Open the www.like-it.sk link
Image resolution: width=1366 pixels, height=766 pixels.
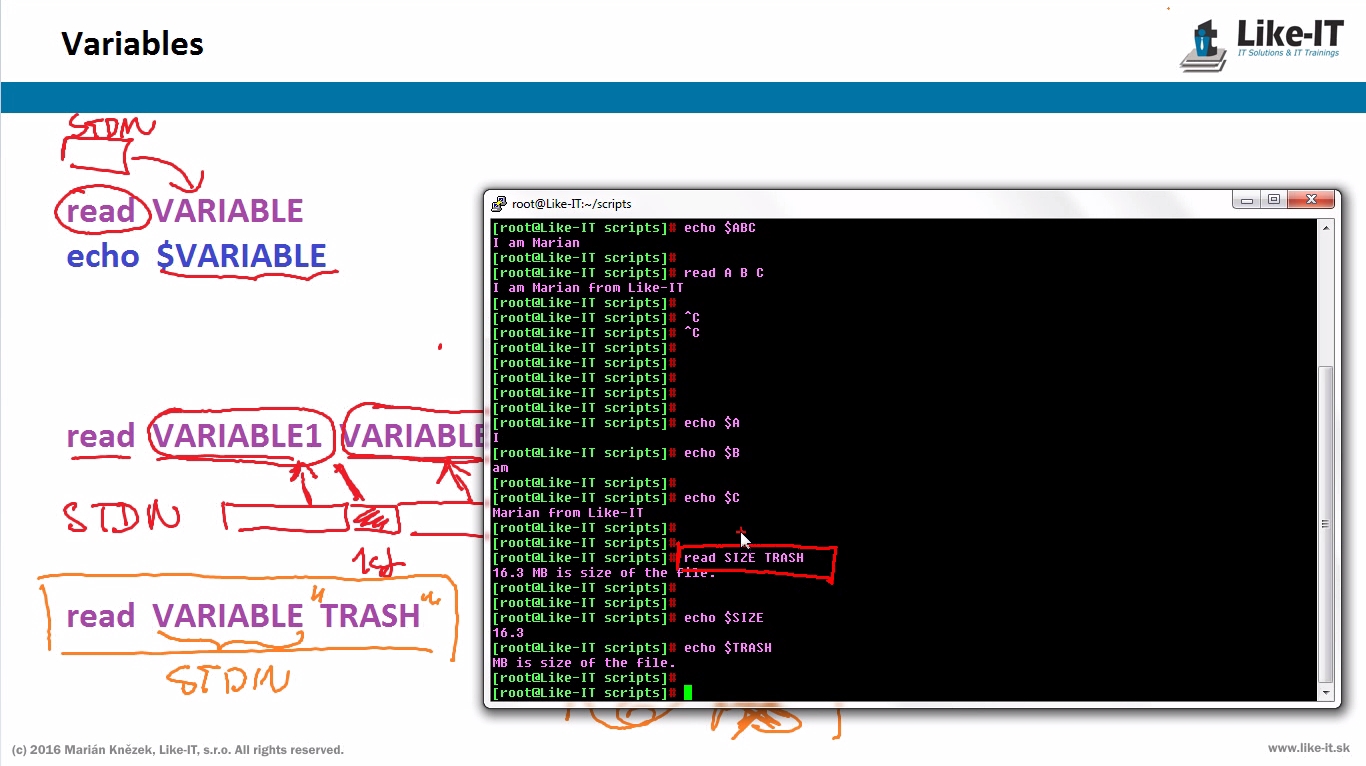[x=1308, y=748]
